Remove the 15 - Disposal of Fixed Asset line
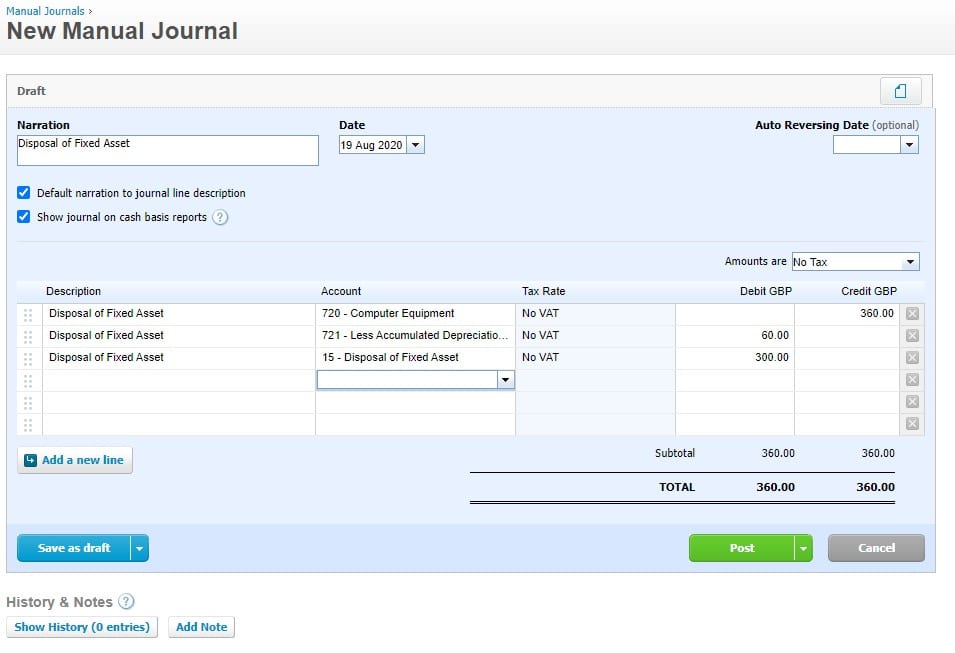Viewport: 955px width, 653px height. (912, 358)
